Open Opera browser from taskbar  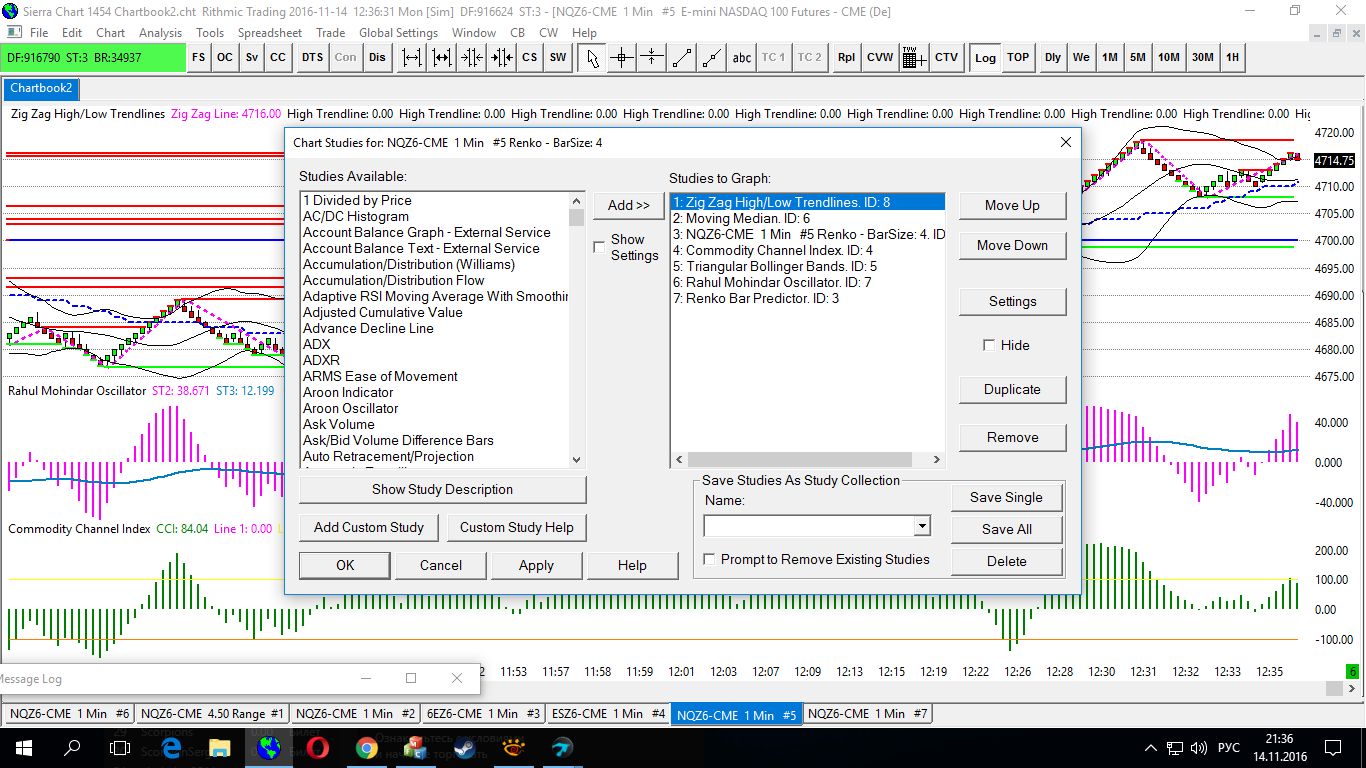[x=318, y=747]
